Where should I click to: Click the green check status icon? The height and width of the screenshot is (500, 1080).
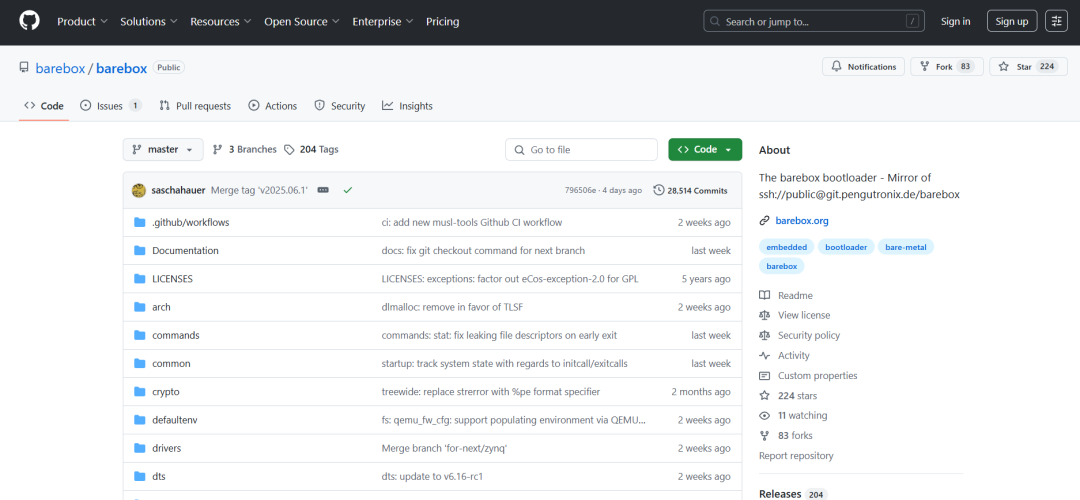pos(348,190)
